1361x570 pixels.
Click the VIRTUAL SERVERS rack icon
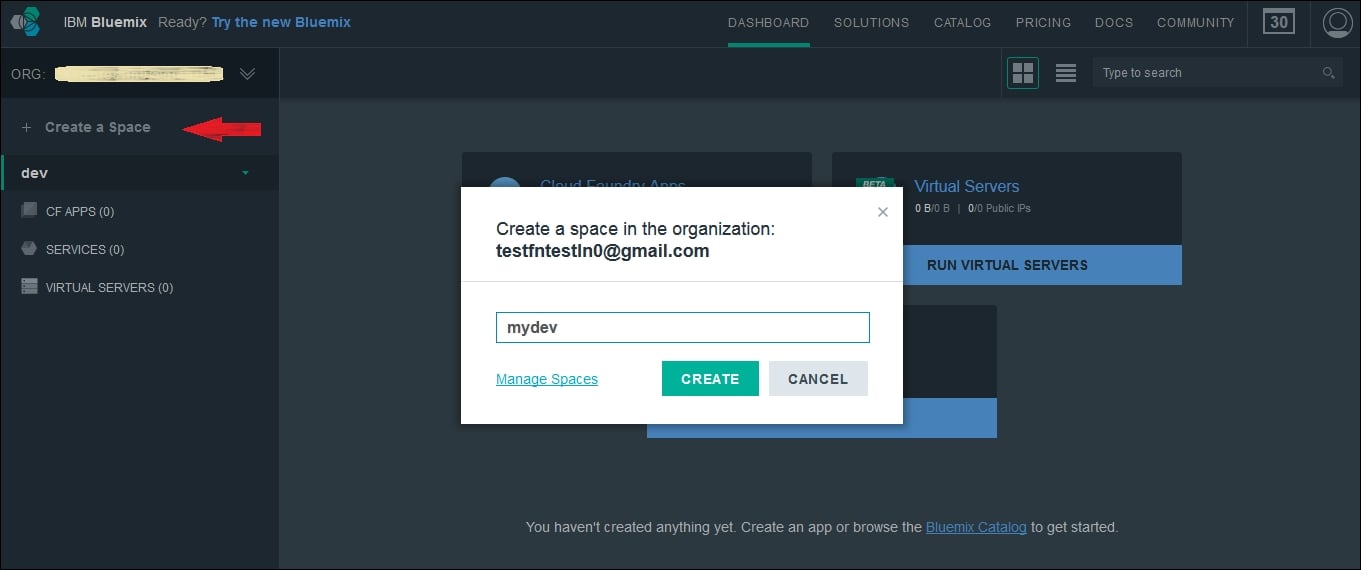point(29,287)
